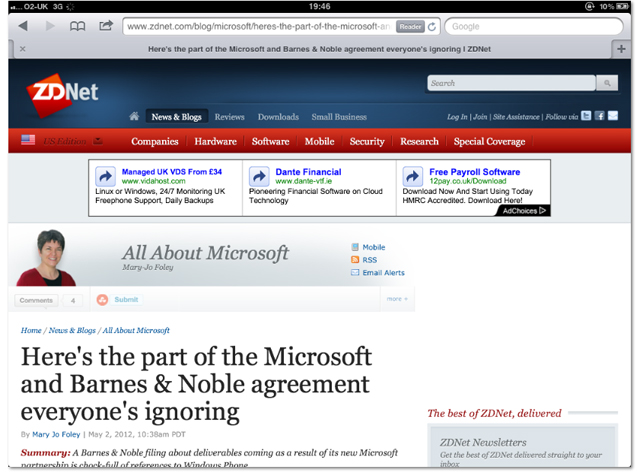Click the Home breadcrumb link
640x473 pixels.
tap(31, 330)
